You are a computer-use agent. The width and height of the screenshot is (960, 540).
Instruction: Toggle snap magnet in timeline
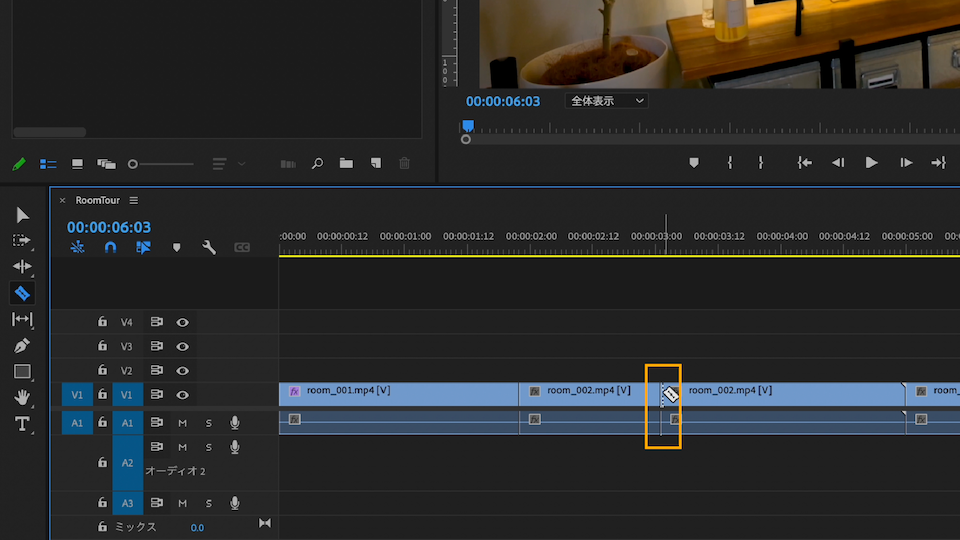click(110, 247)
